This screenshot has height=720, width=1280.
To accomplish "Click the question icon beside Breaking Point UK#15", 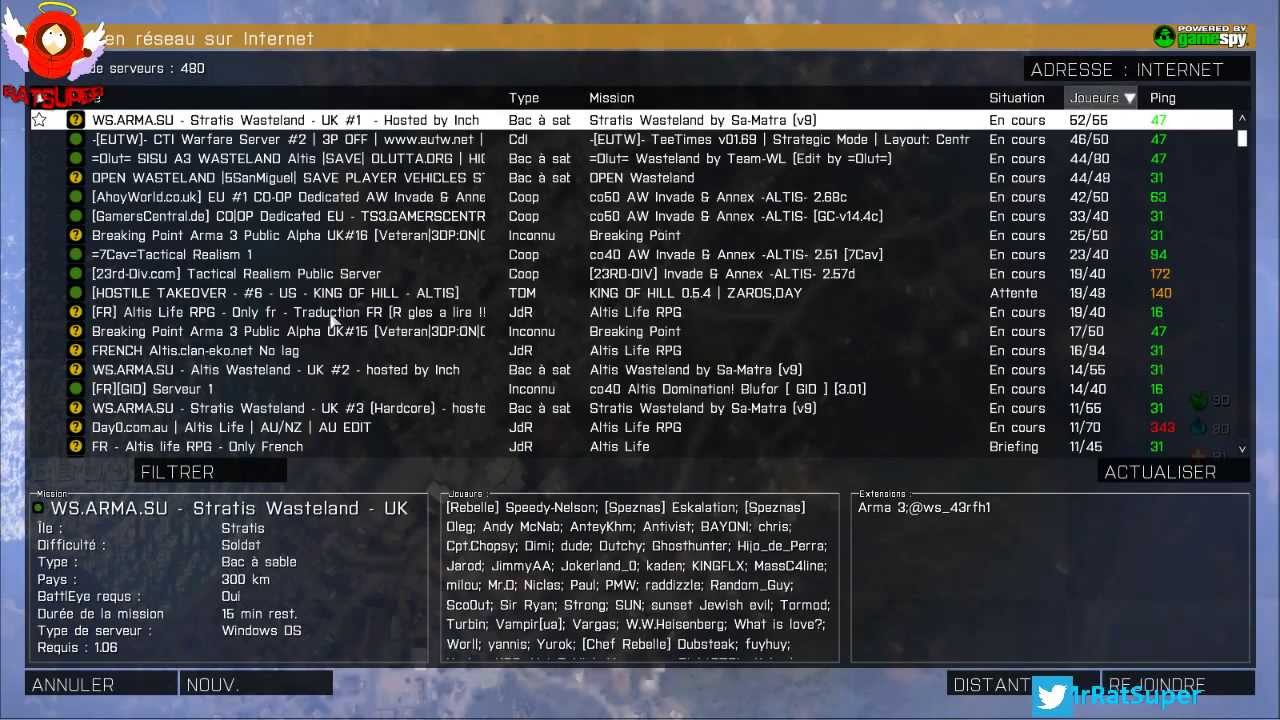I will [75, 331].
